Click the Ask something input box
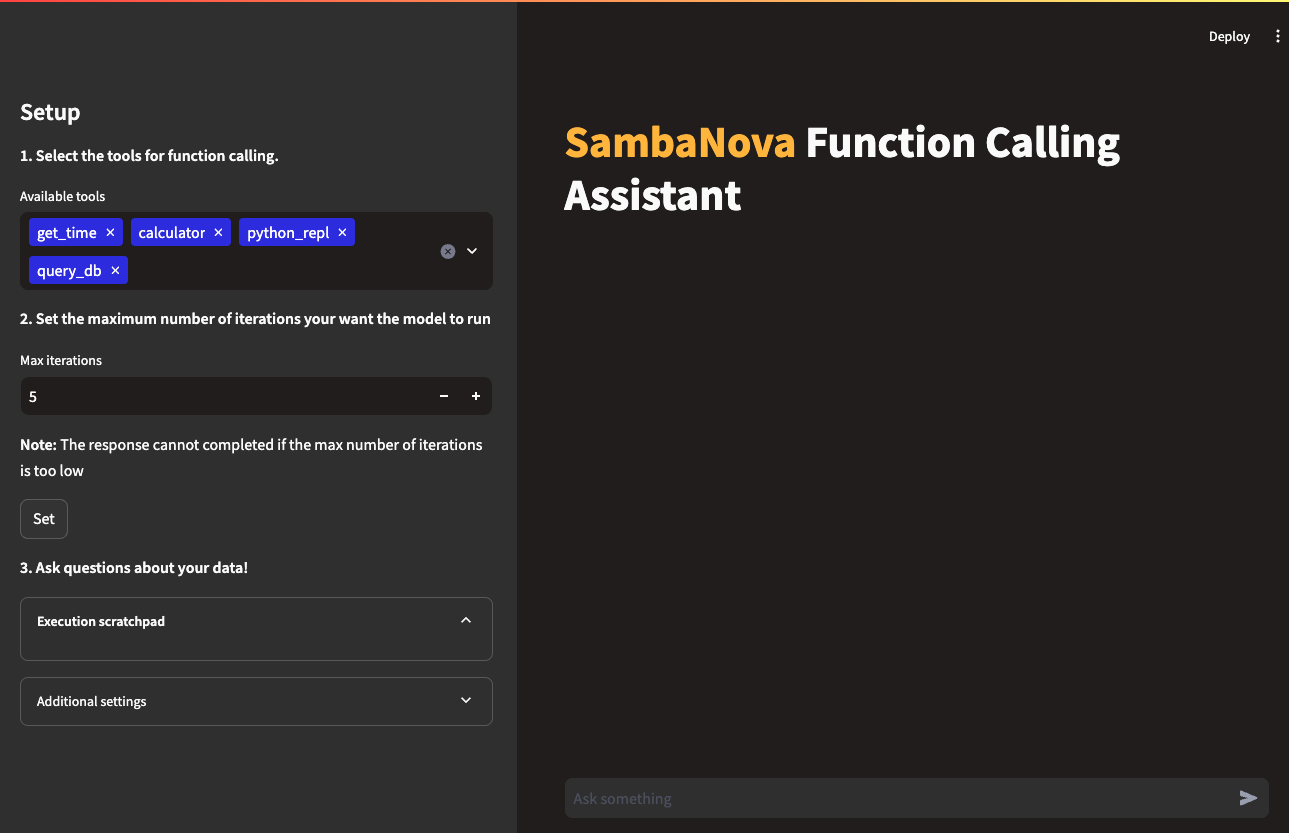The image size is (1289, 833). coord(900,798)
